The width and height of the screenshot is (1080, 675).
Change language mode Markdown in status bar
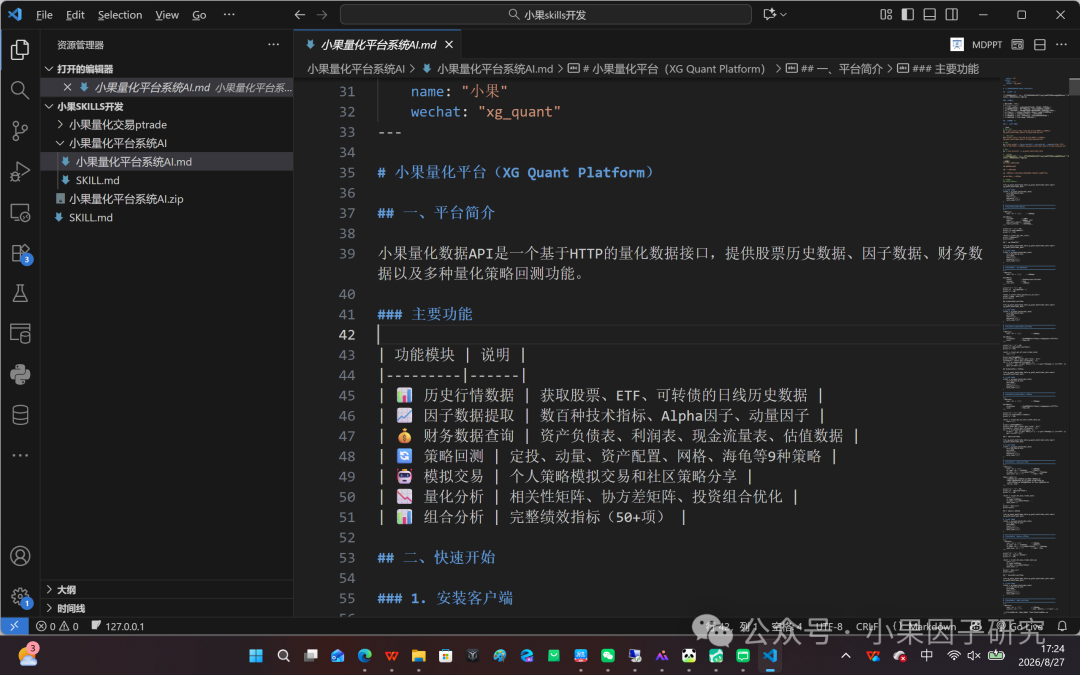(932, 626)
